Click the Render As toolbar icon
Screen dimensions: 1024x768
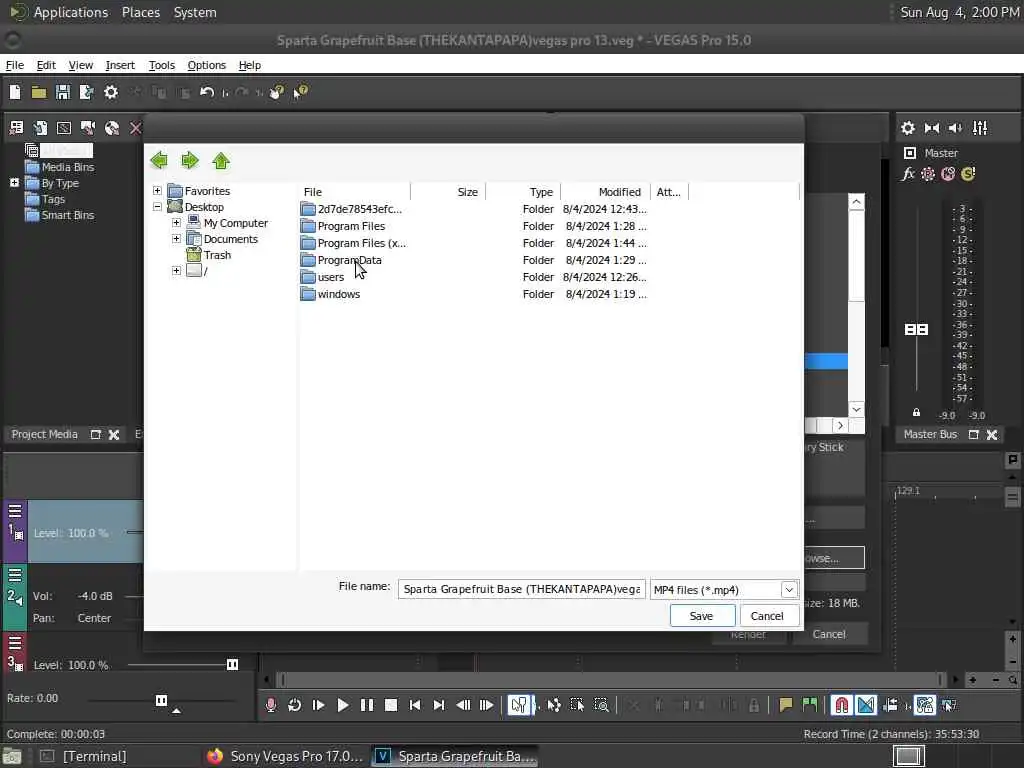[x=86, y=92]
